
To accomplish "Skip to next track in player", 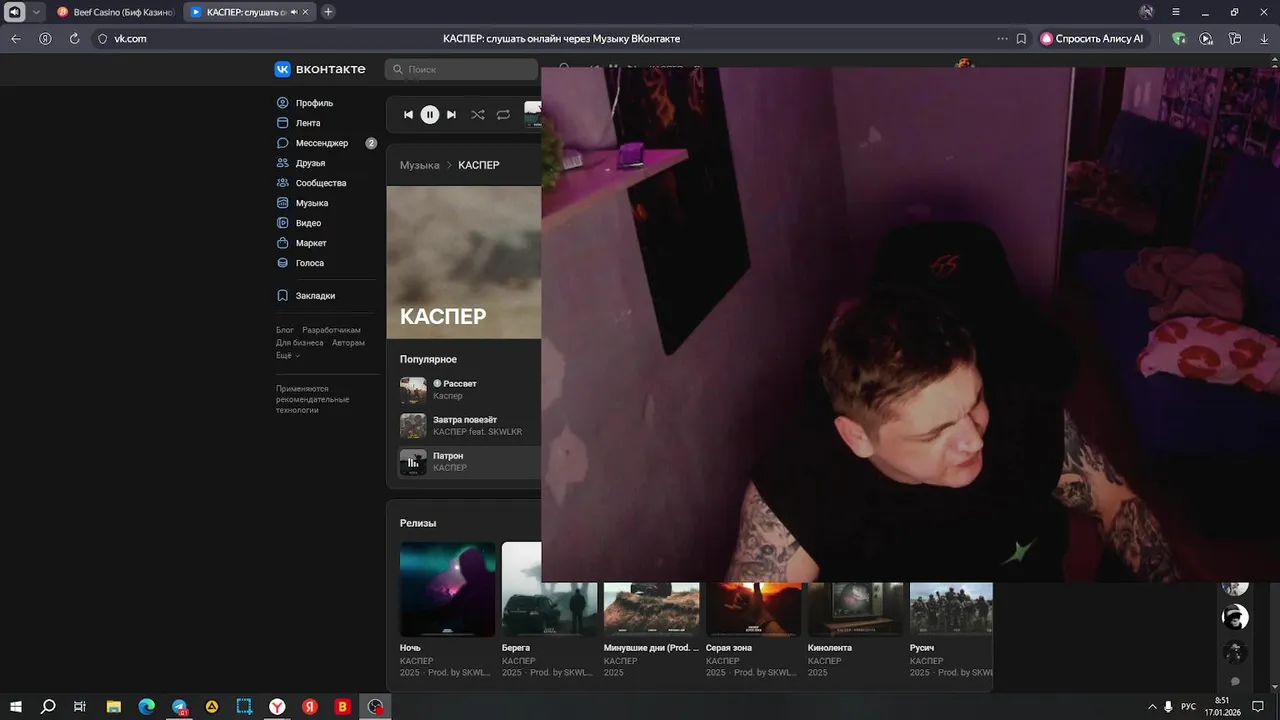I will (x=451, y=115).
